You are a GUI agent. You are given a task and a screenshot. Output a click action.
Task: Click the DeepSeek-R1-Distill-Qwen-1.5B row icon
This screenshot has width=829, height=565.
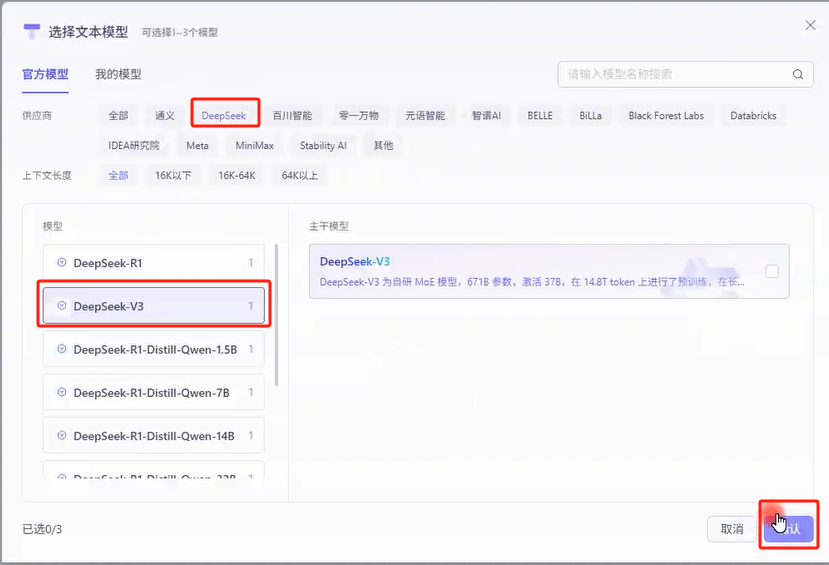coord(62,349)
